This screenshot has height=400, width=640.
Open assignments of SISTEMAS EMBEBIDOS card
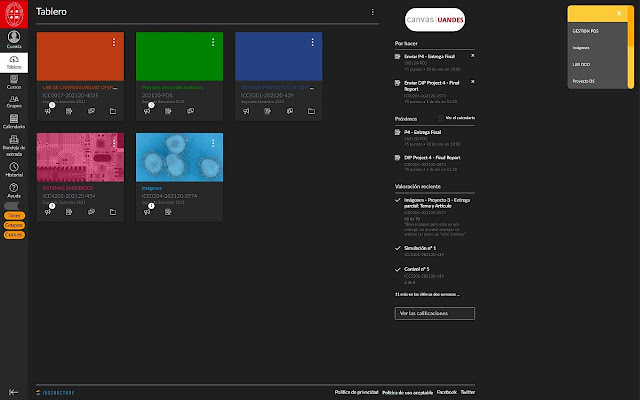coord(69,212)
